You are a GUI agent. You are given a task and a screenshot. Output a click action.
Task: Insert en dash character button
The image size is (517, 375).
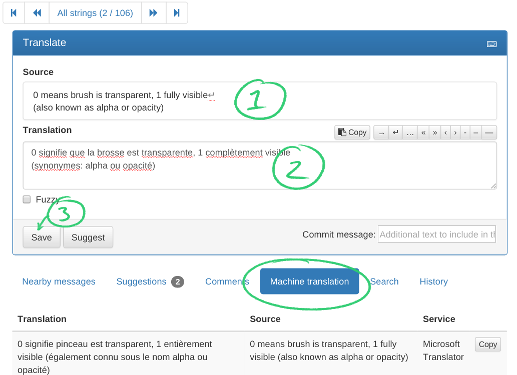(x=476, y=132)
